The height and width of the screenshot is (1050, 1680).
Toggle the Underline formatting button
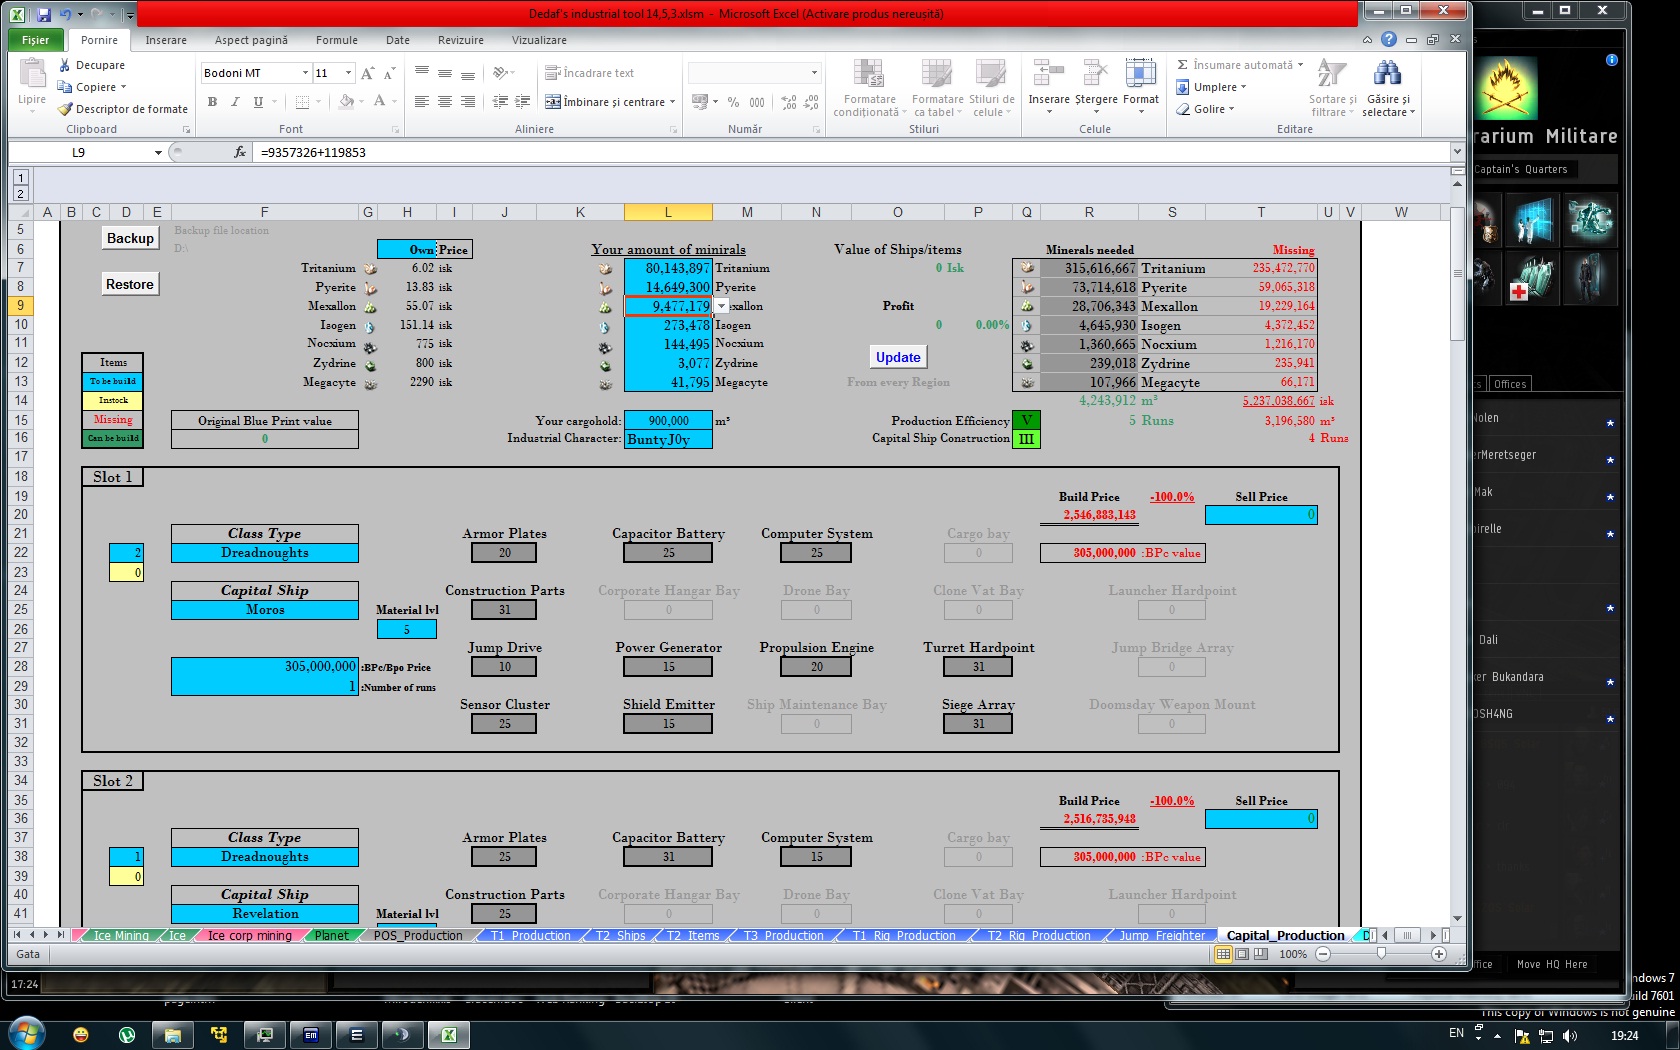tap(258, 102)
